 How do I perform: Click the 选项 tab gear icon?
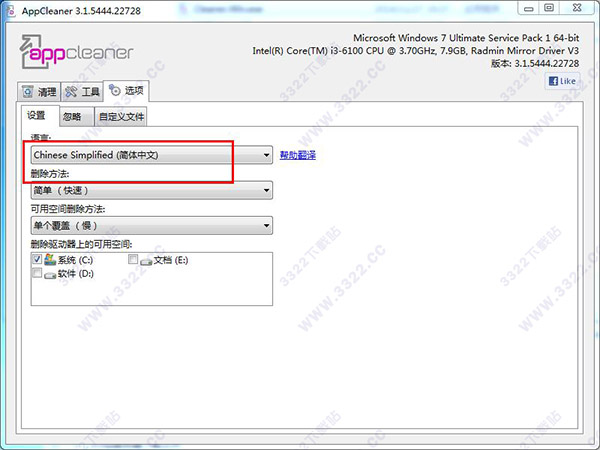tap(115, 90)
